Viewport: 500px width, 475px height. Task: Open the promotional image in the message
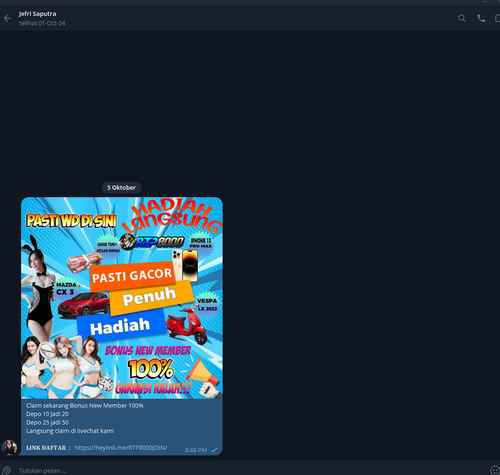122,298
